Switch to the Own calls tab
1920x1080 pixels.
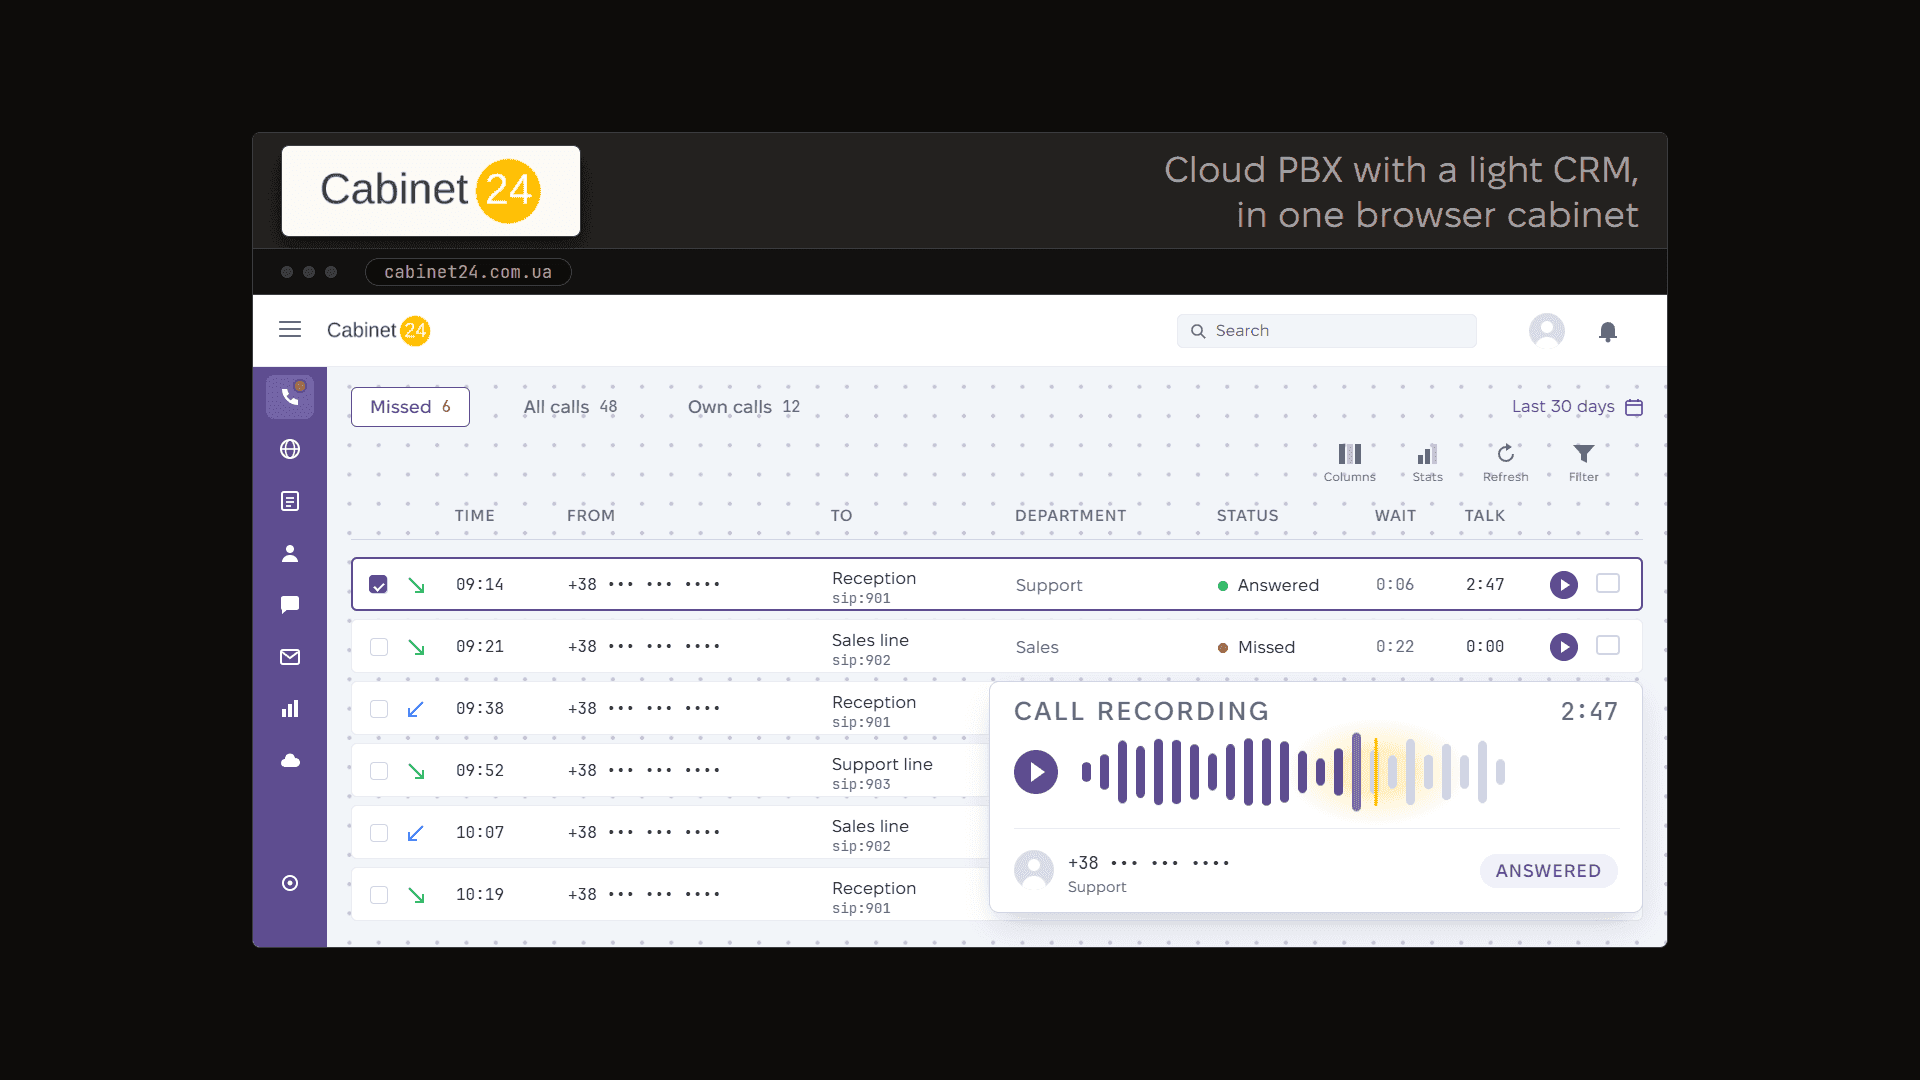pyautogui.click(x=743, y=407)
